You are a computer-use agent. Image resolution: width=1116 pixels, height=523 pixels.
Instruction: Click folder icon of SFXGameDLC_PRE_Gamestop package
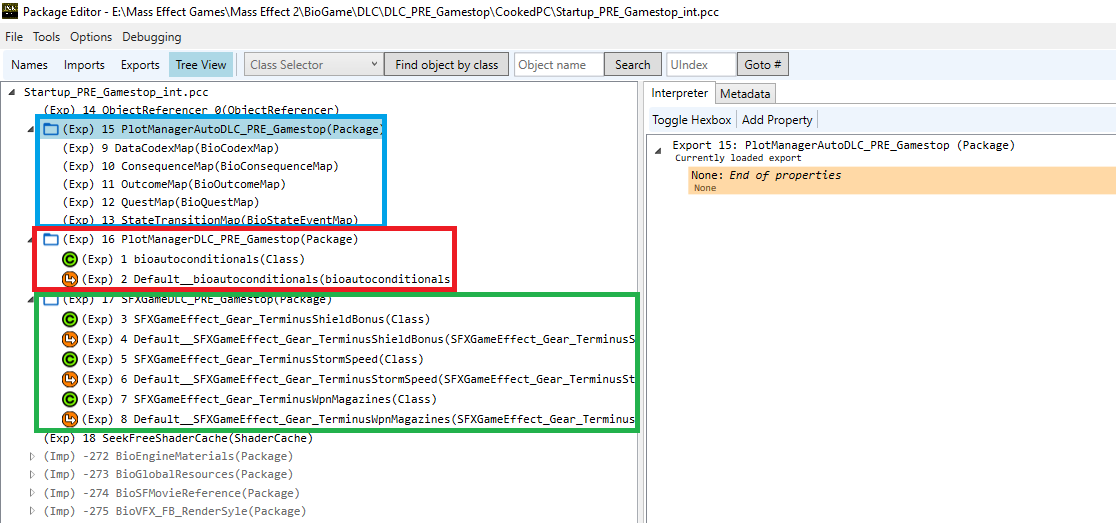51,300
